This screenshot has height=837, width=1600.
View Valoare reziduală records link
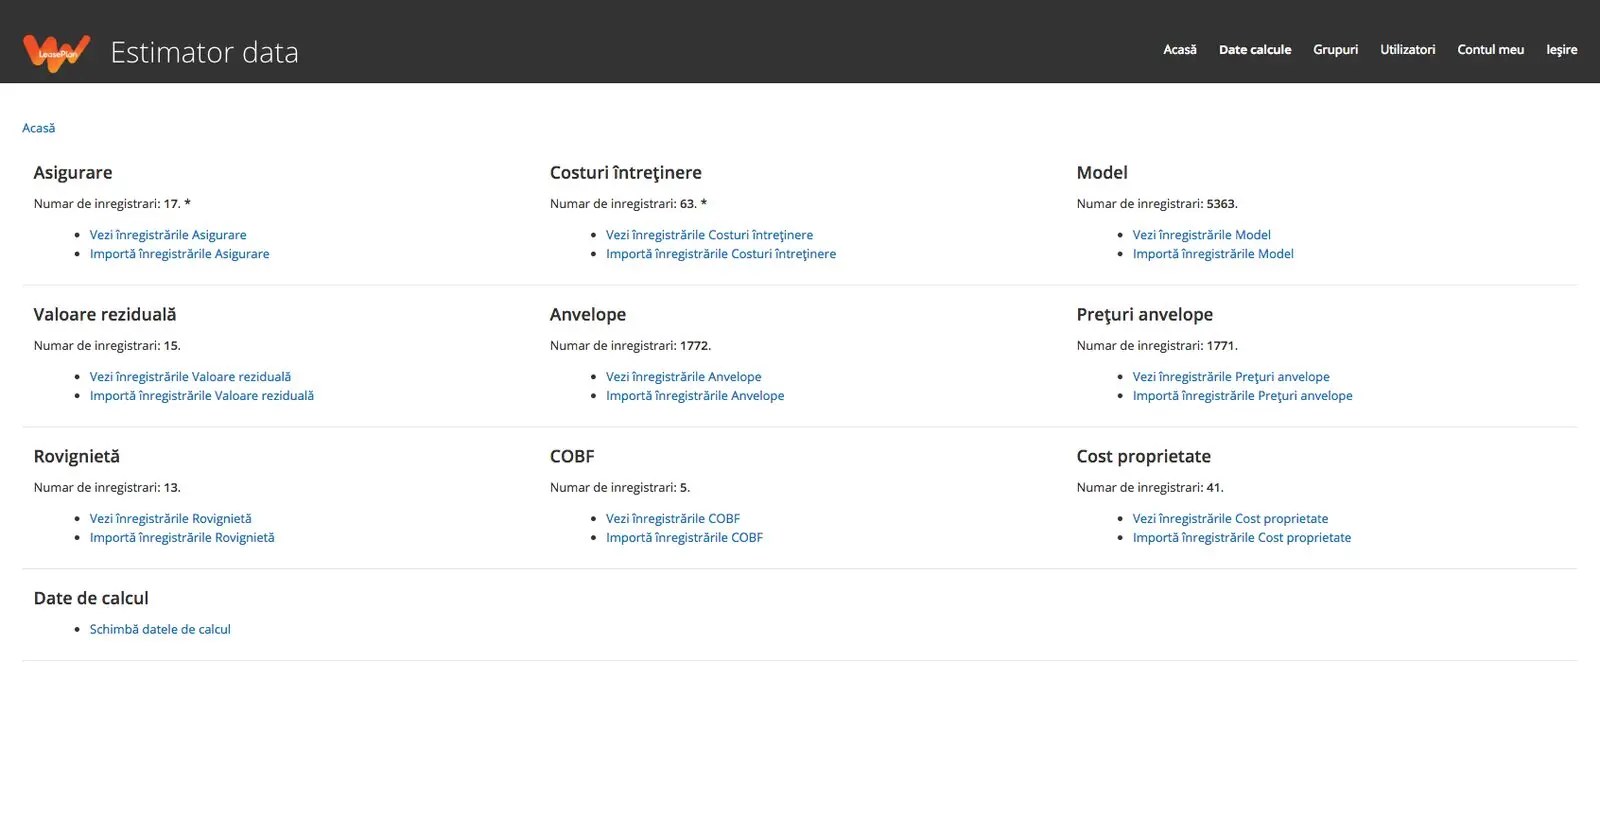pos(190,377)
